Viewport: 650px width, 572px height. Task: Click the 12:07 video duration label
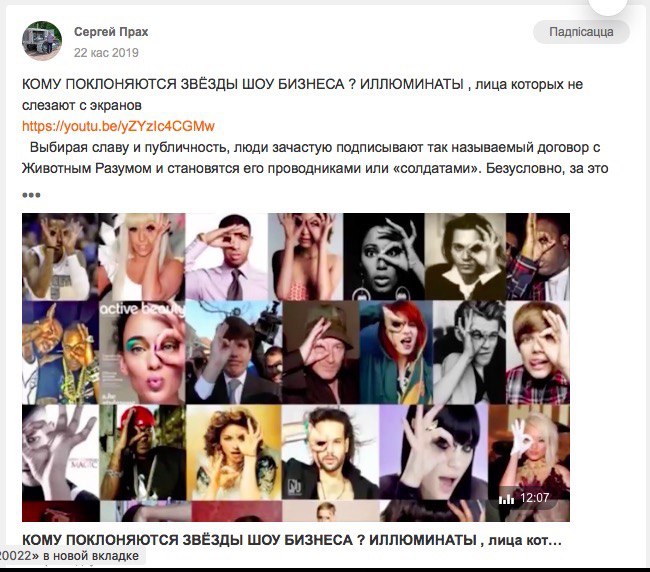(x=535, y=498)
